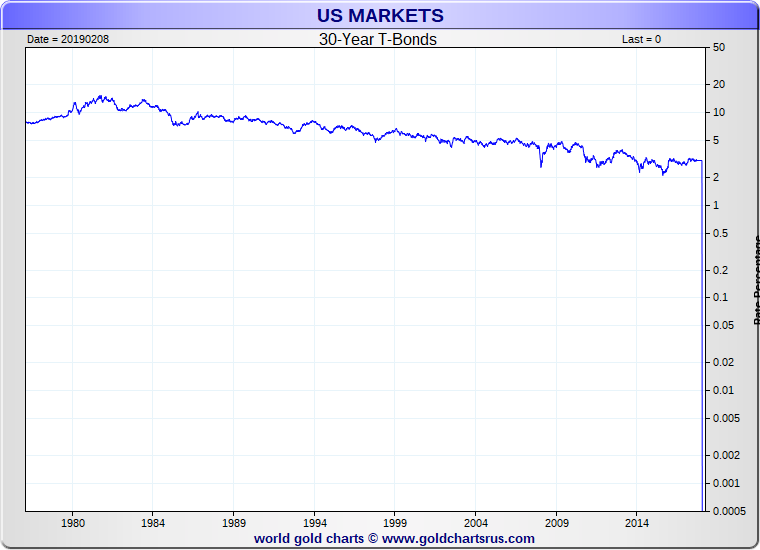Click the y-axis value 20
This screenshot has width=760, height=550.
tap(719, 84)
